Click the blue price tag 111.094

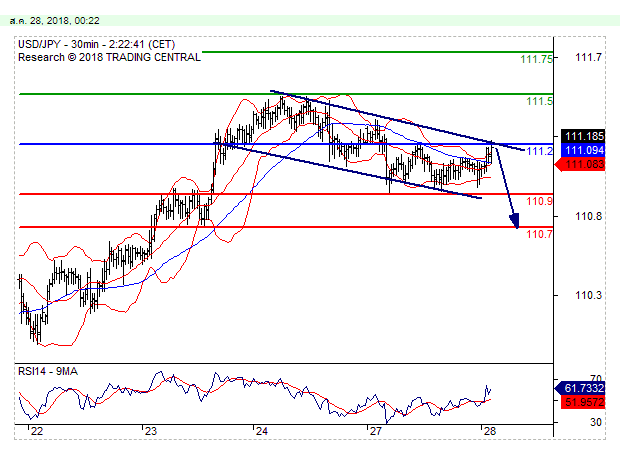pyautogui.click(x=584, y=150)
